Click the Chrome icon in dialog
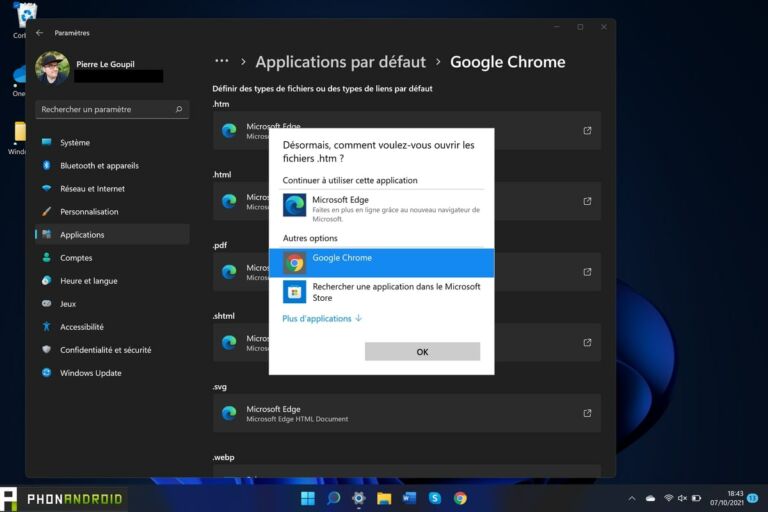Viewport: 768px width, 512px height. (x=294, y=263)
